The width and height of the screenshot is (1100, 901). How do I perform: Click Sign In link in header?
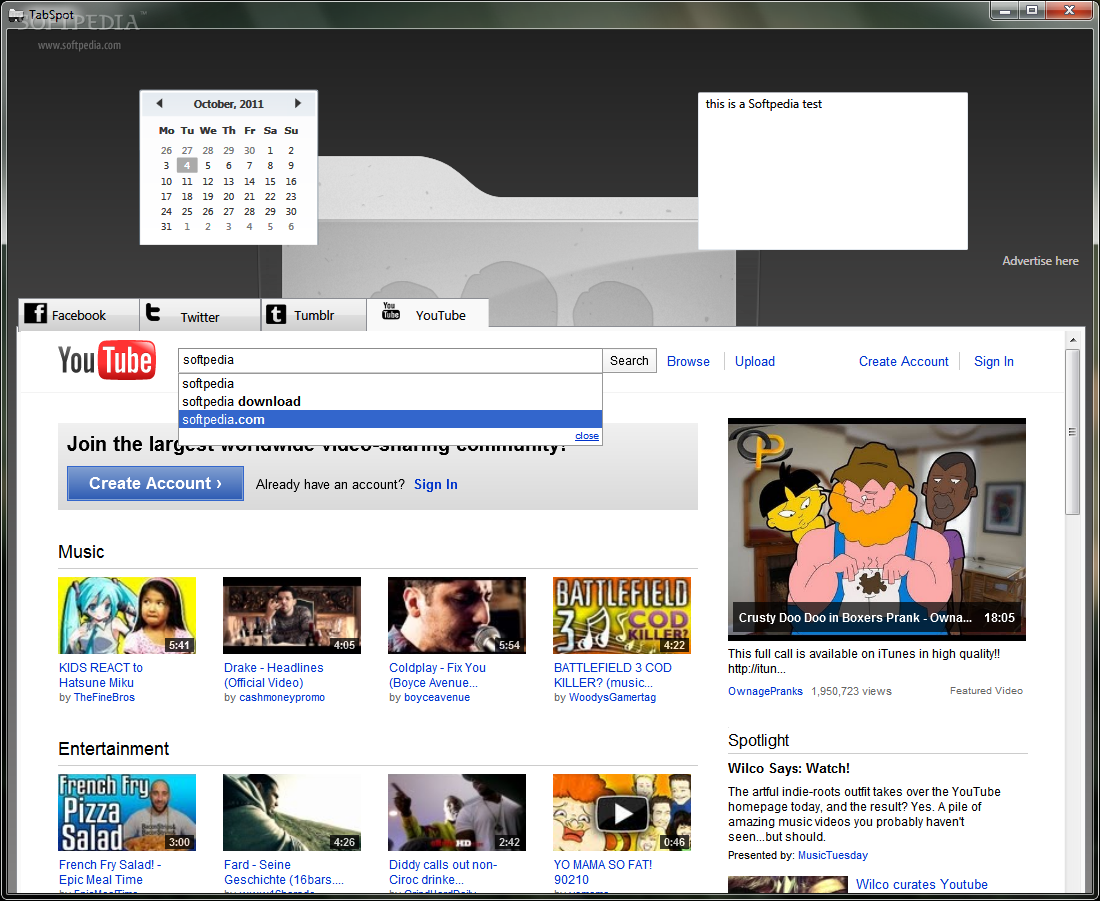click(993, 361)
